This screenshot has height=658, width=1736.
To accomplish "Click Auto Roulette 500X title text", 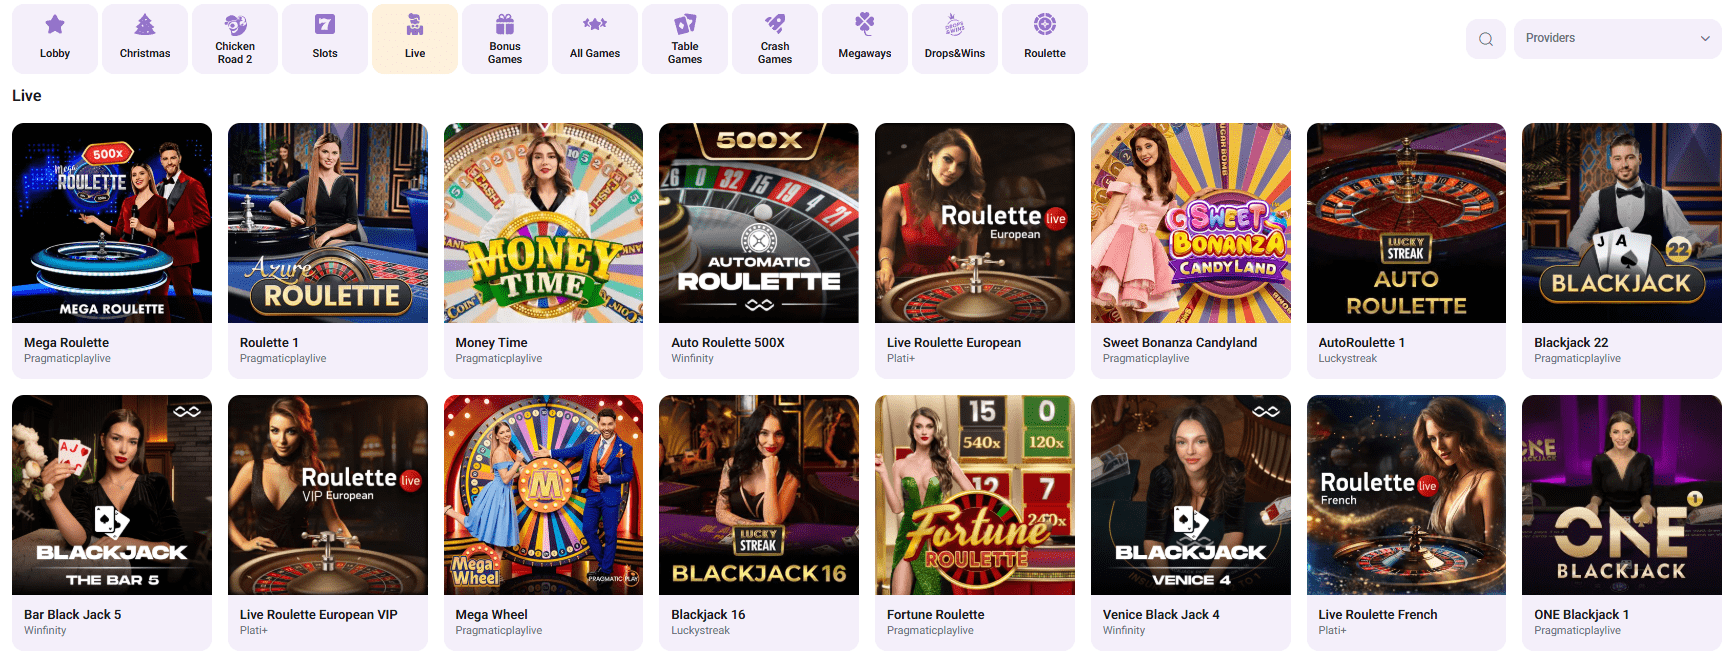I will [728, 343].
